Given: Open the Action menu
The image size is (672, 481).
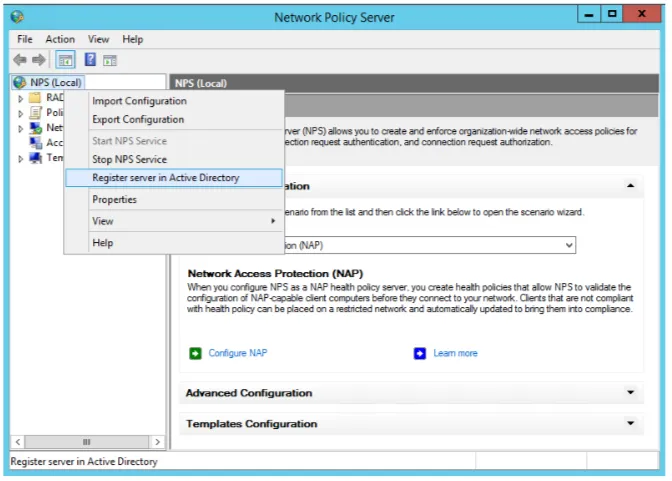Looking at the screenshot, I should tap(60, 39).
